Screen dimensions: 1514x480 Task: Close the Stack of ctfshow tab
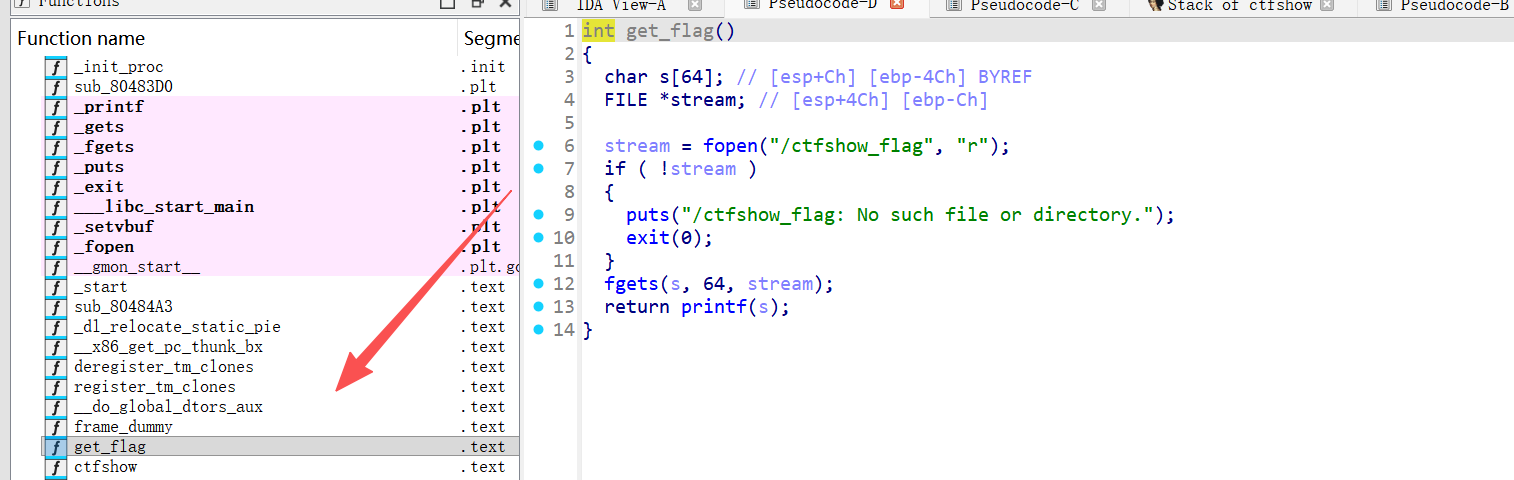(1328, 5)
